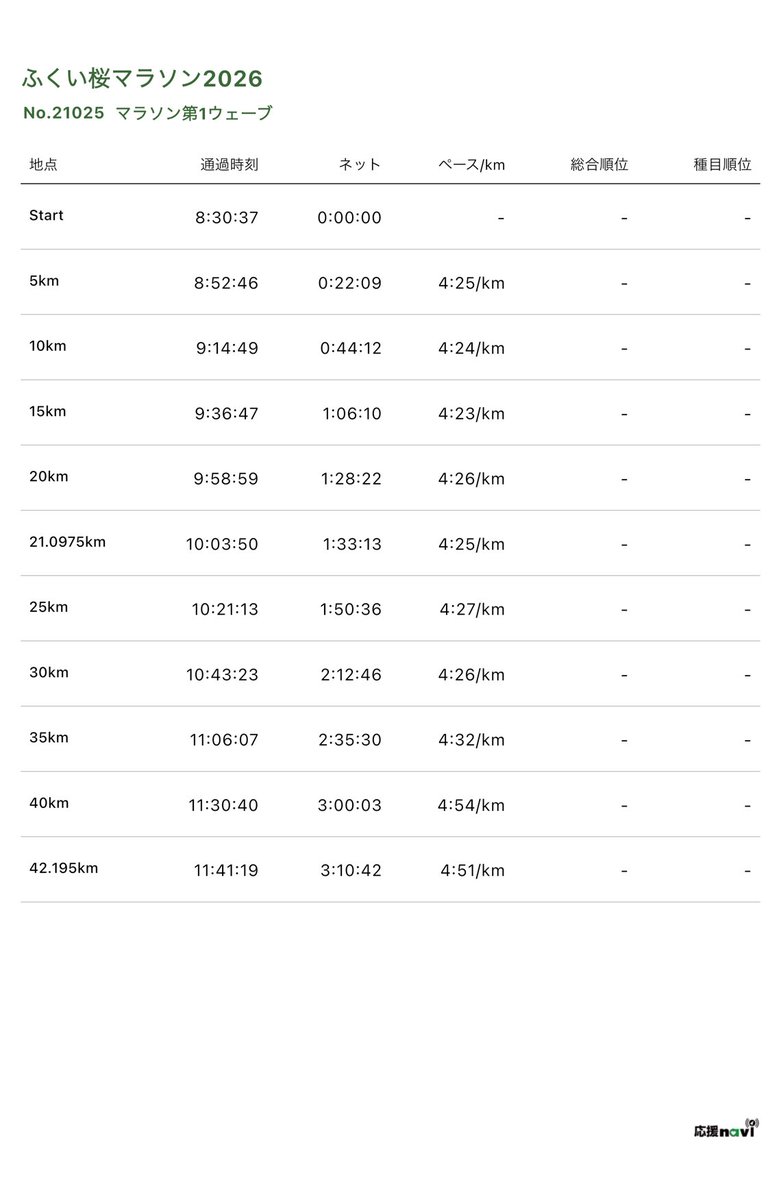Click the finish net time 3:10:42
Viewport: 781px width, 1200px height.
pyautogui.click(x=351, y=870)
